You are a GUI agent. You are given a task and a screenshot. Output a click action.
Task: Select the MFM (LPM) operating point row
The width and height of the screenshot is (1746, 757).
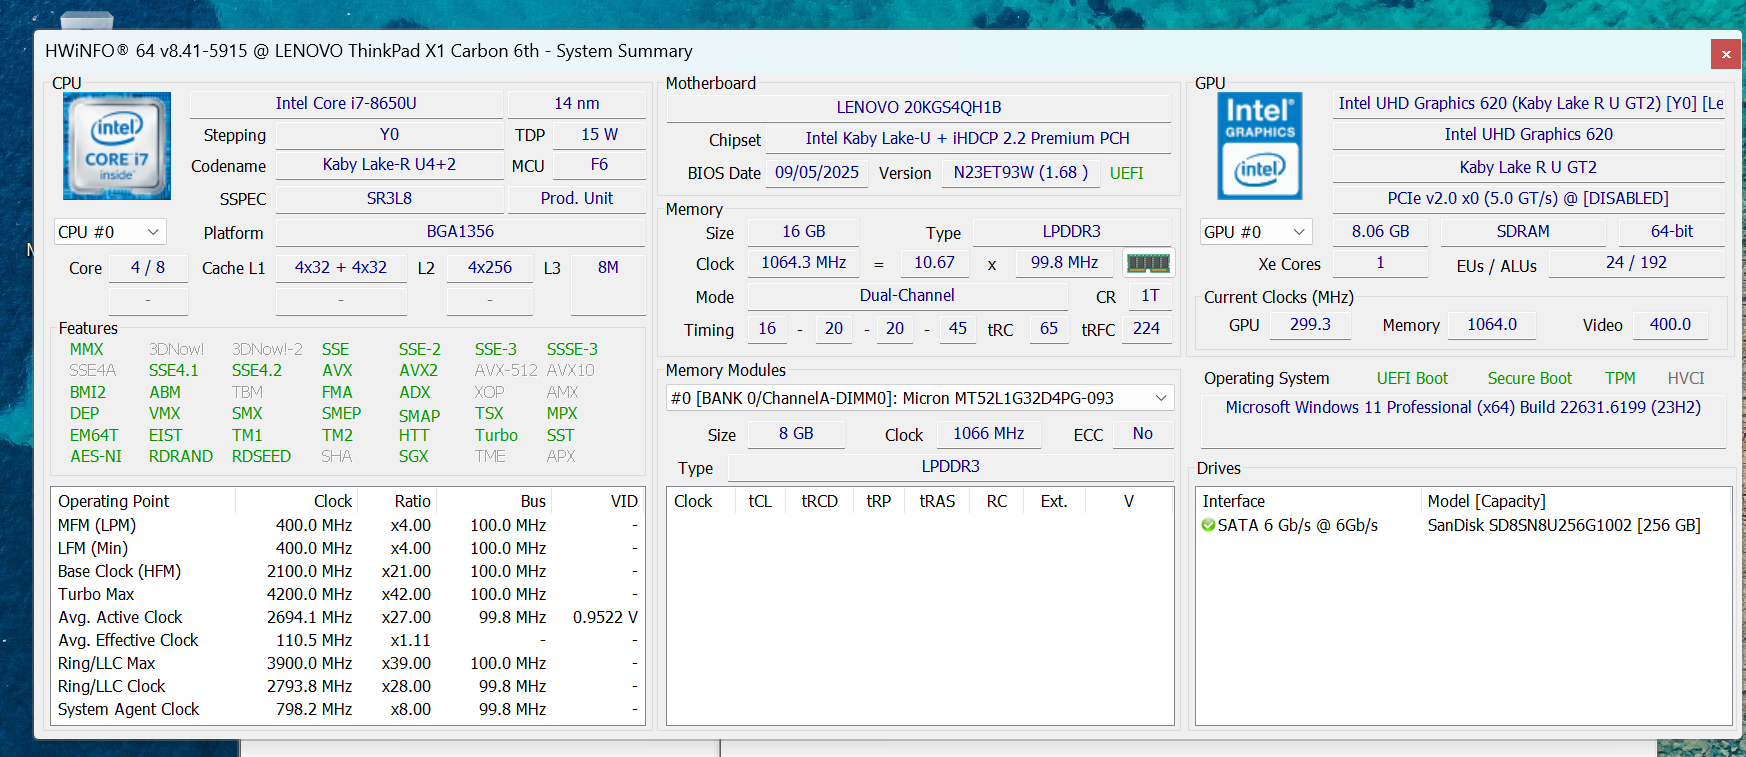tap(348, 525)
